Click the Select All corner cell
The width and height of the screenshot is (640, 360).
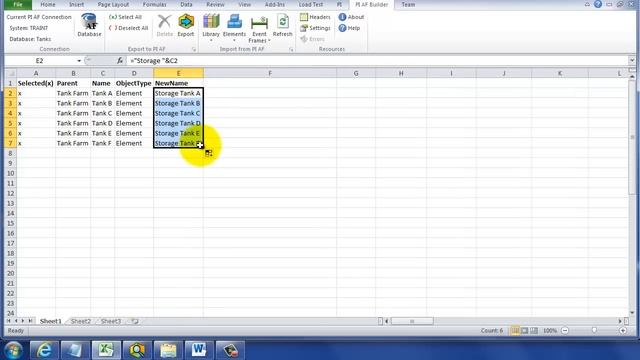pyautogui.click(x=10, y=73)
